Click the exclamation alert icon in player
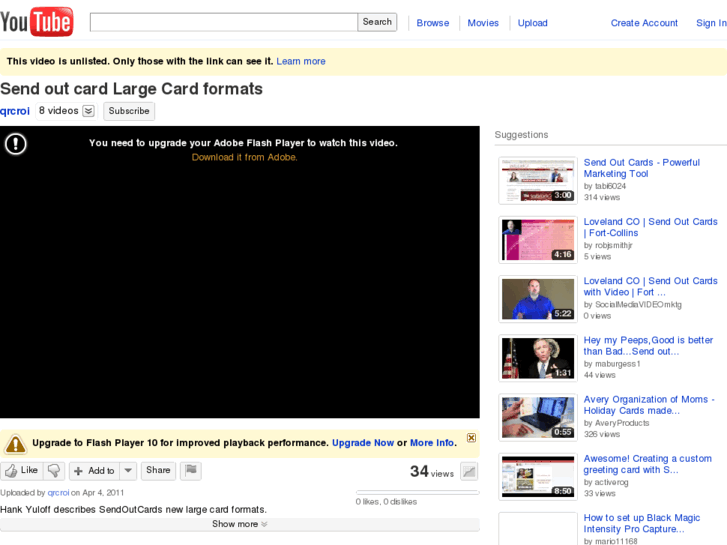The image size is (727, 545). pyautogui.click(x=16, y=144)
